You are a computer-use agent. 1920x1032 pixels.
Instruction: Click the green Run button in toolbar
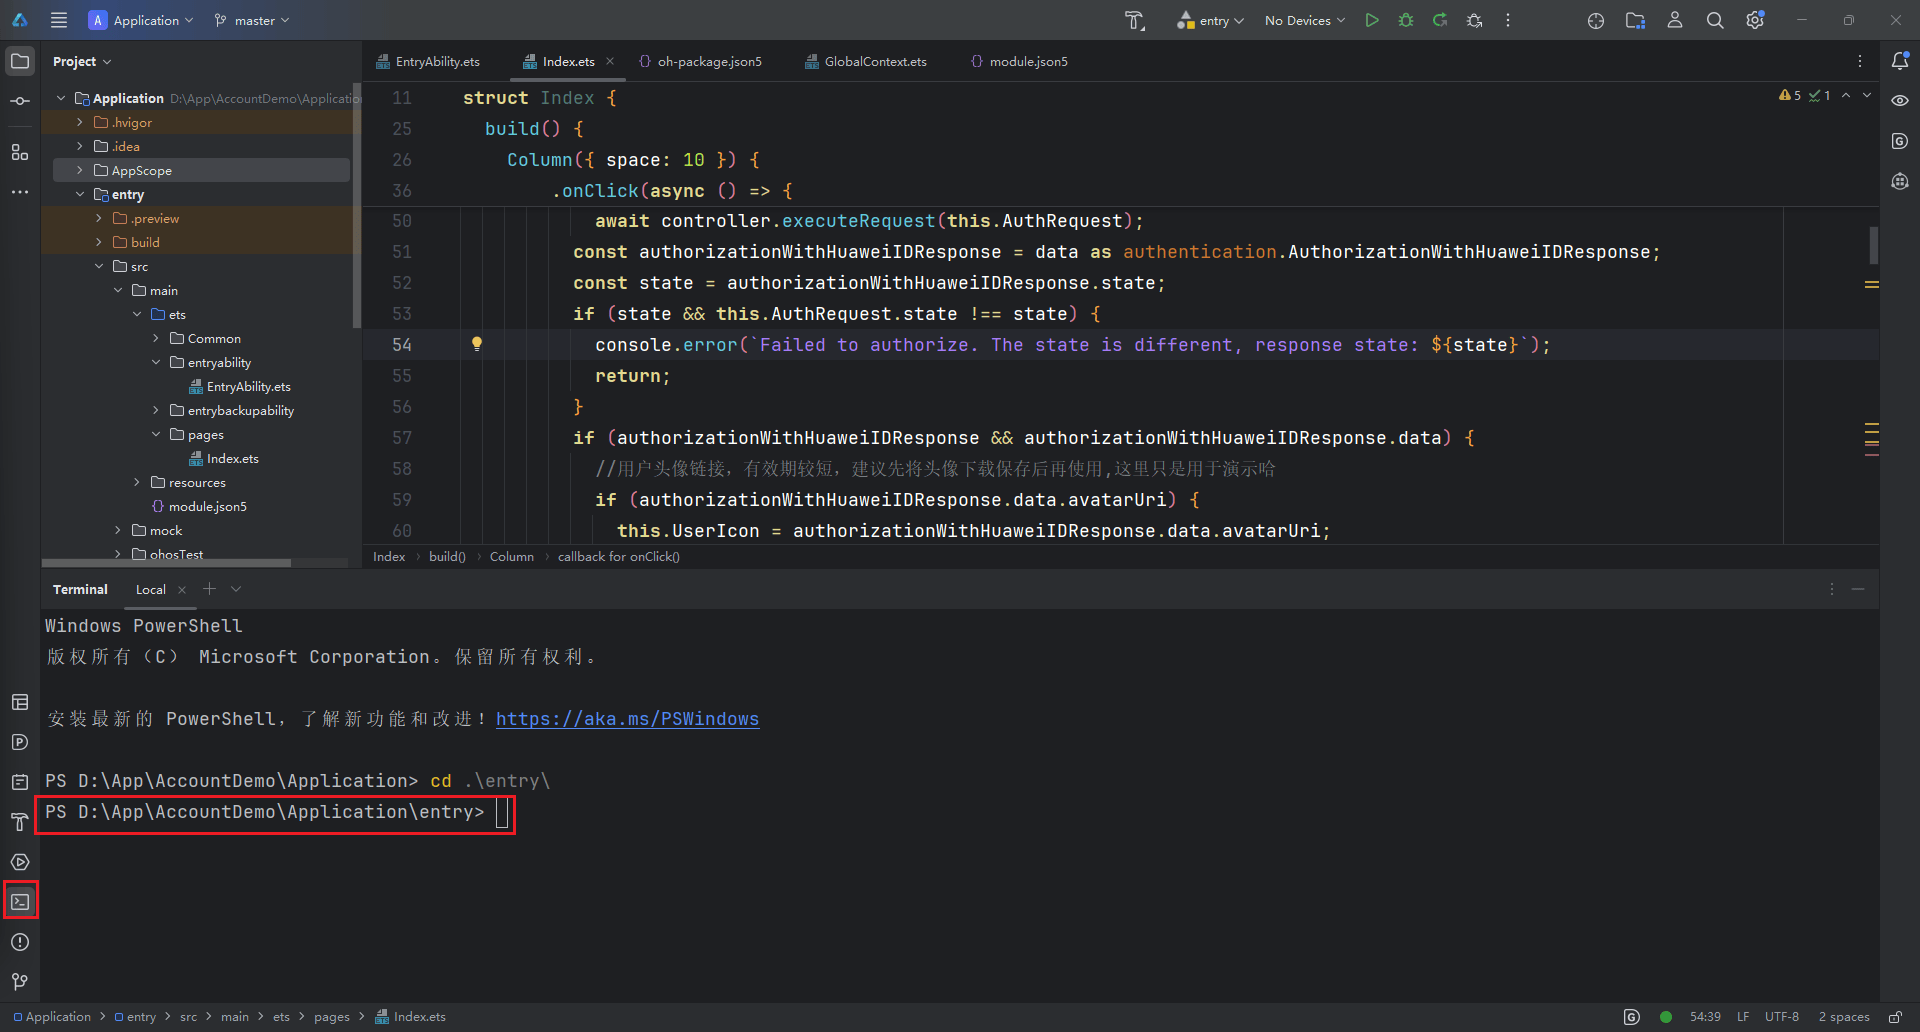[x=1372, y=20]
